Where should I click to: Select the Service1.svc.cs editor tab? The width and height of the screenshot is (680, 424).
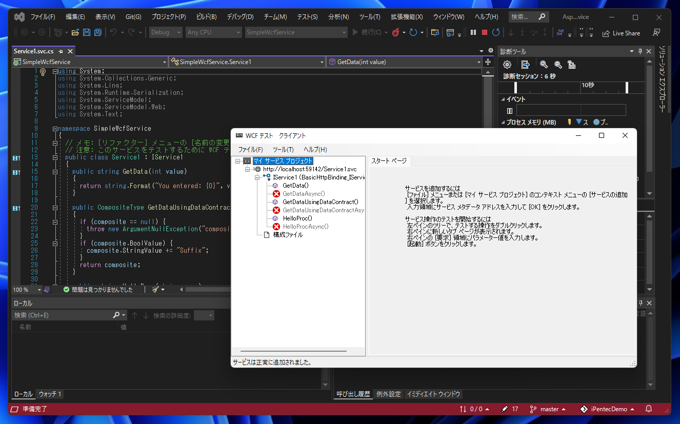tap(33, 51)
